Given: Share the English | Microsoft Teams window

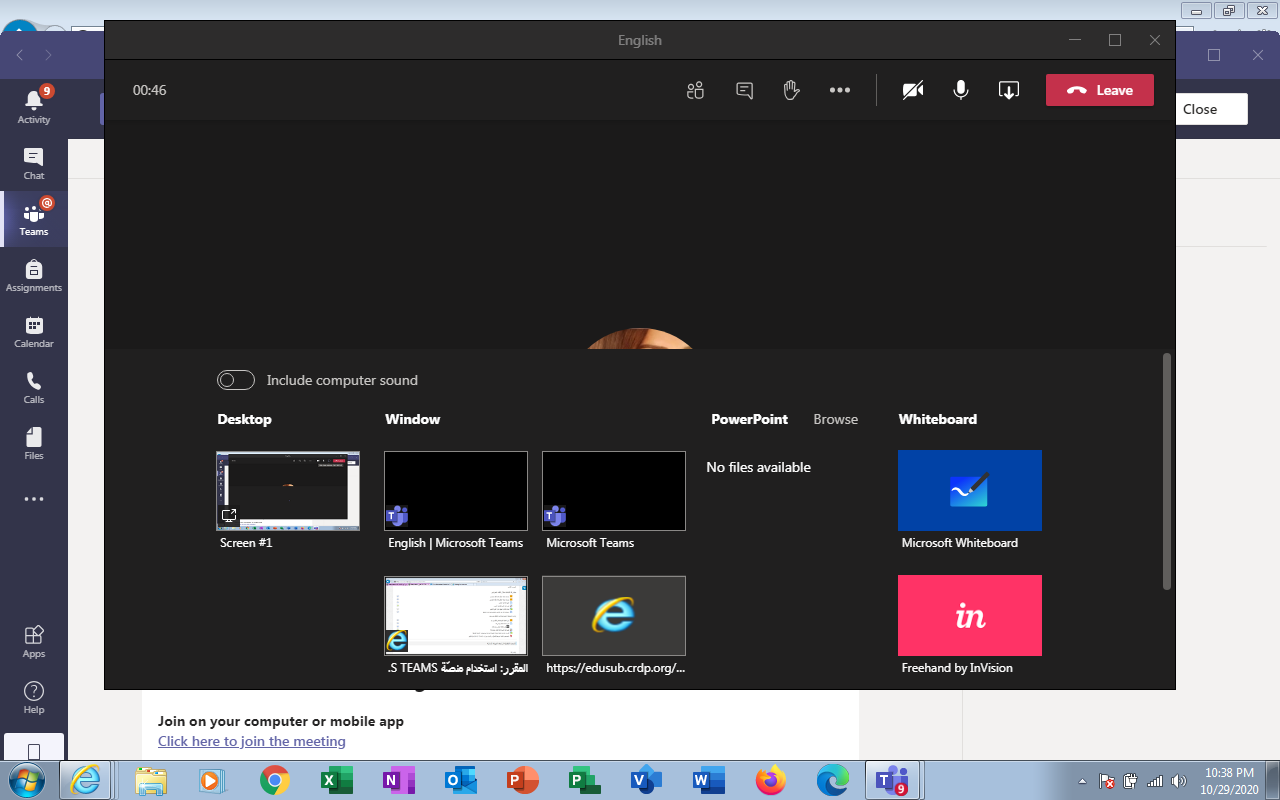Looking at the screenshot, I should click(x=456, y=490).
